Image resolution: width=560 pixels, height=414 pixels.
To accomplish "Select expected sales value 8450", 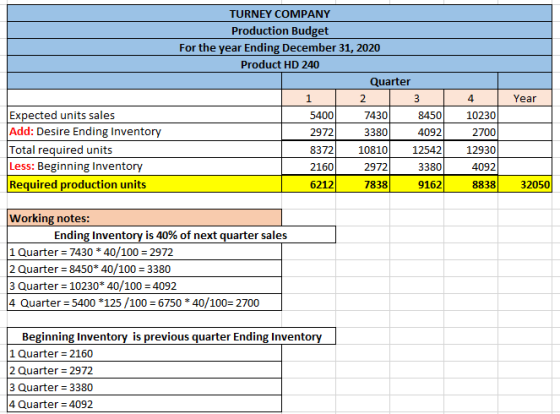I will coord(416,115).
